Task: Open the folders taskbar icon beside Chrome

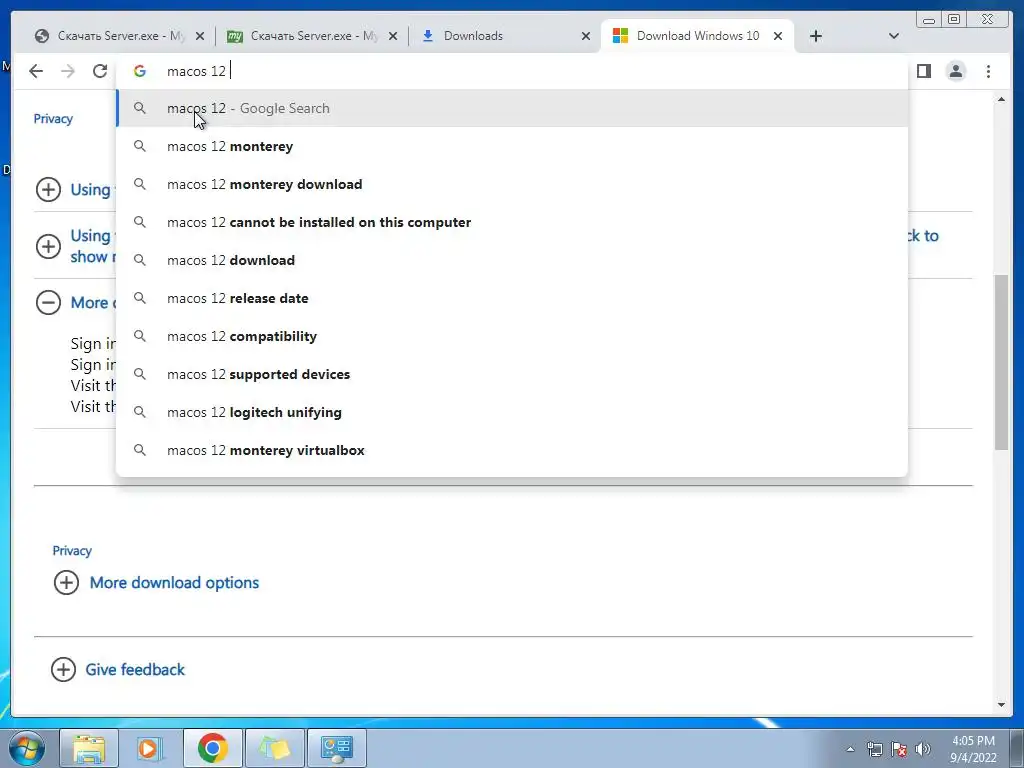Action: tap(274, 748)
